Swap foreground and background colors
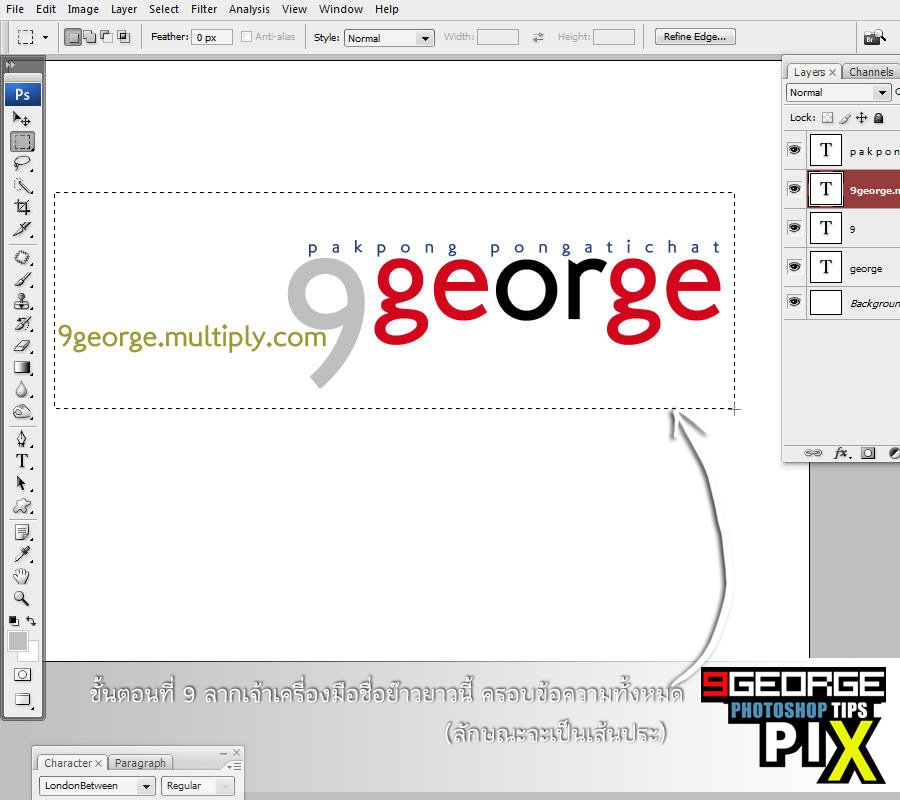Image resolution: width=900 pixels, height=800 pixels. [31, 621]
